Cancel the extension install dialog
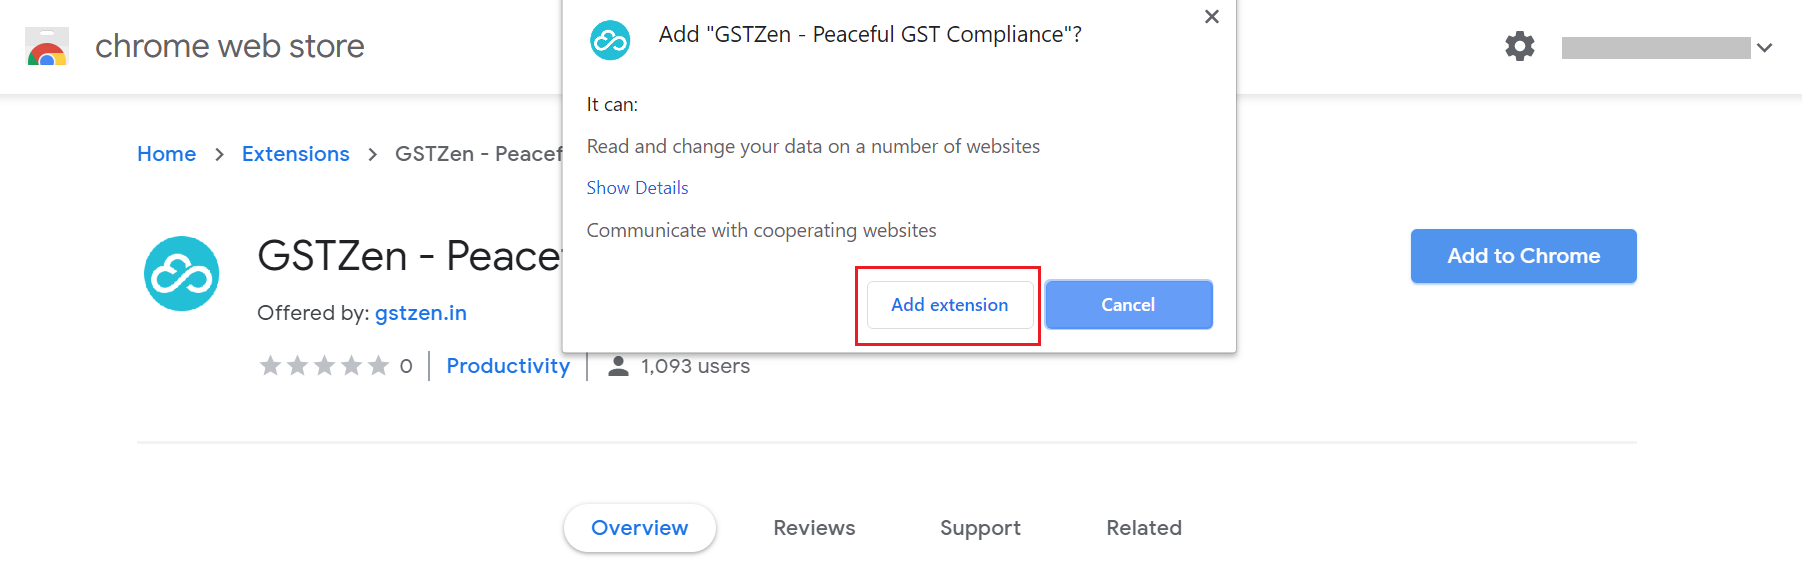The height and width of the screenshot is (566, 1802). coord(1129,305)
